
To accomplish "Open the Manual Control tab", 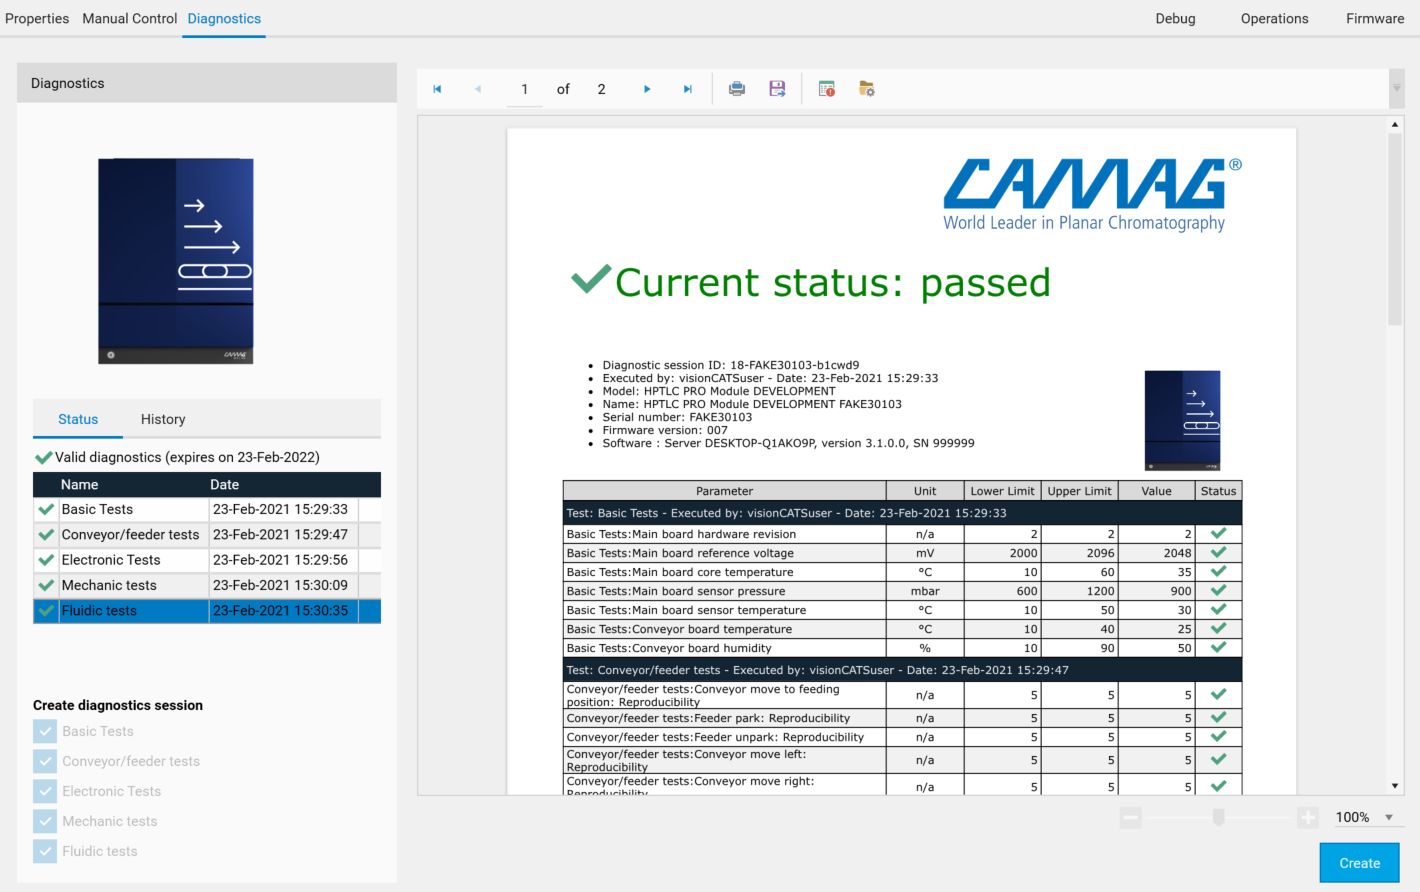I will 129,18.
